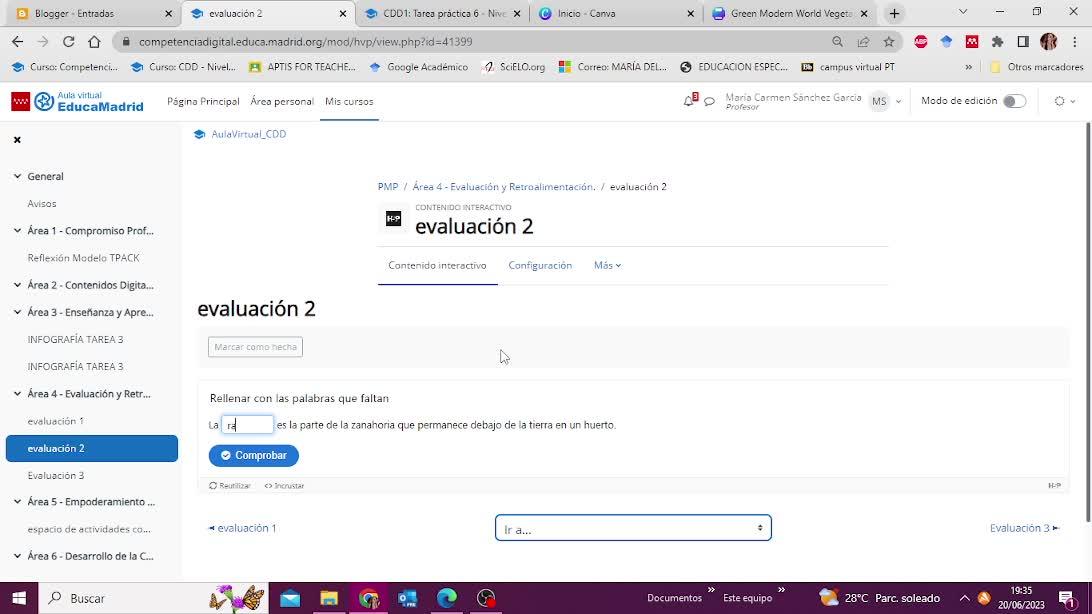Open the Chrome profile avatar
The width and height of the screenshot is (1092, 614).
click(x=1049, y=42)
